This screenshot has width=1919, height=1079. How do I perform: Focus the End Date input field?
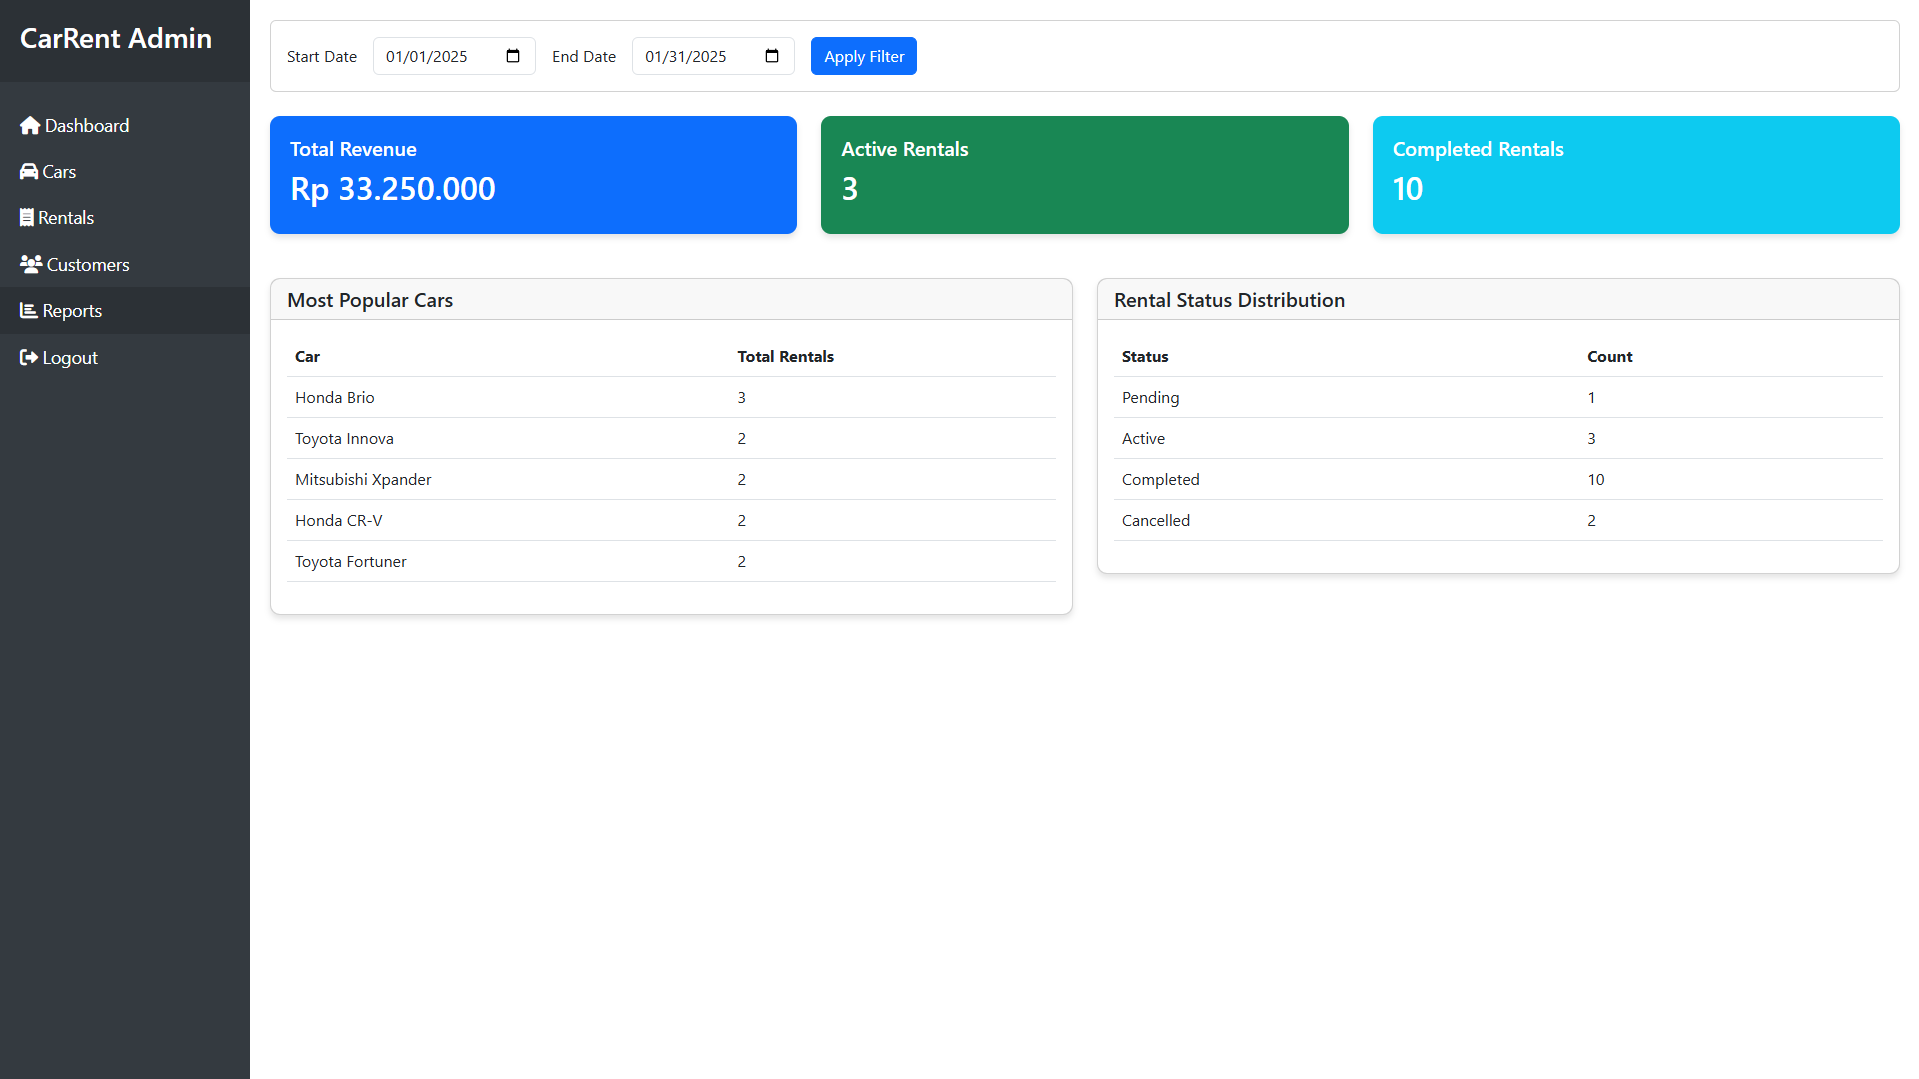coord(713,56)
